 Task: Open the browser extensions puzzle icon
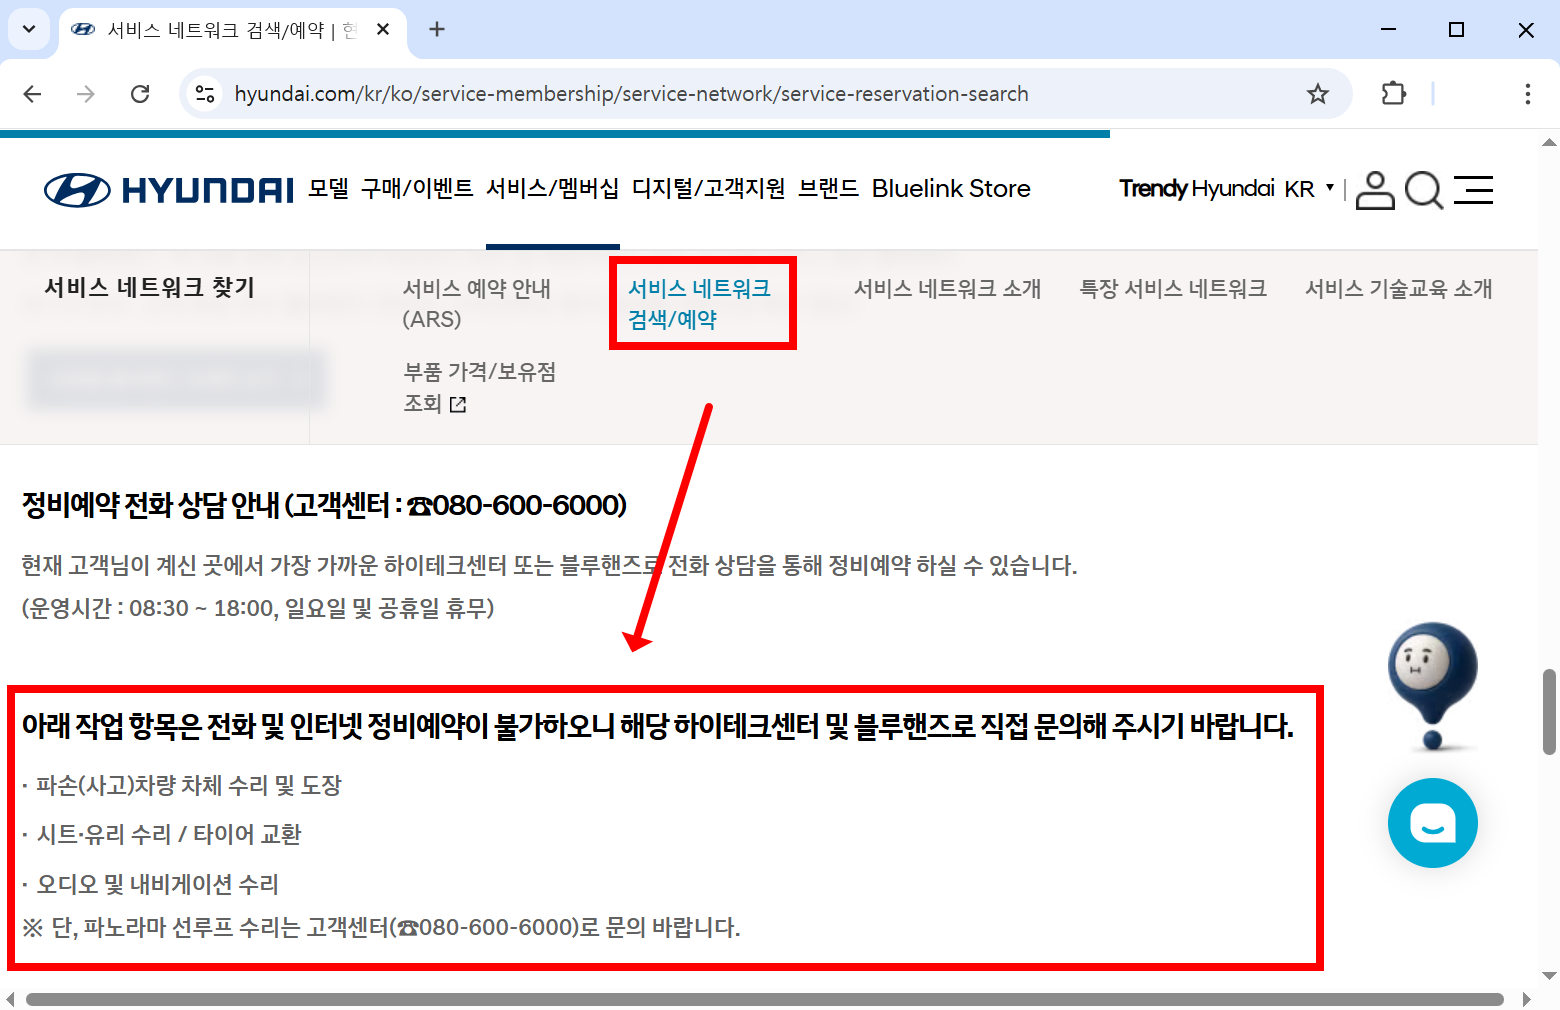(x=1392, y=93)
